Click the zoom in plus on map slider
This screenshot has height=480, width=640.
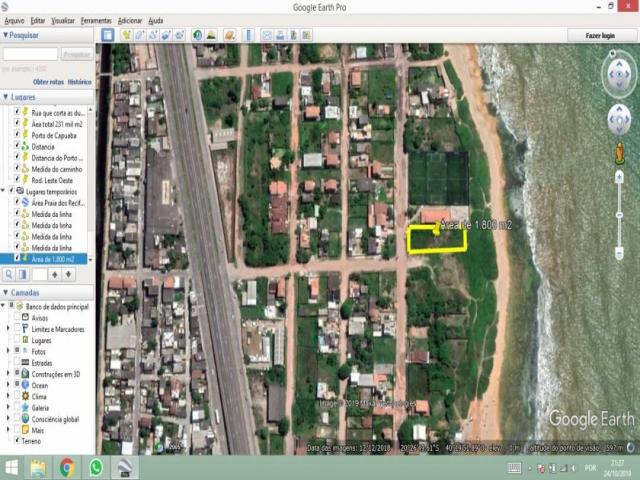tap(619, 176)
